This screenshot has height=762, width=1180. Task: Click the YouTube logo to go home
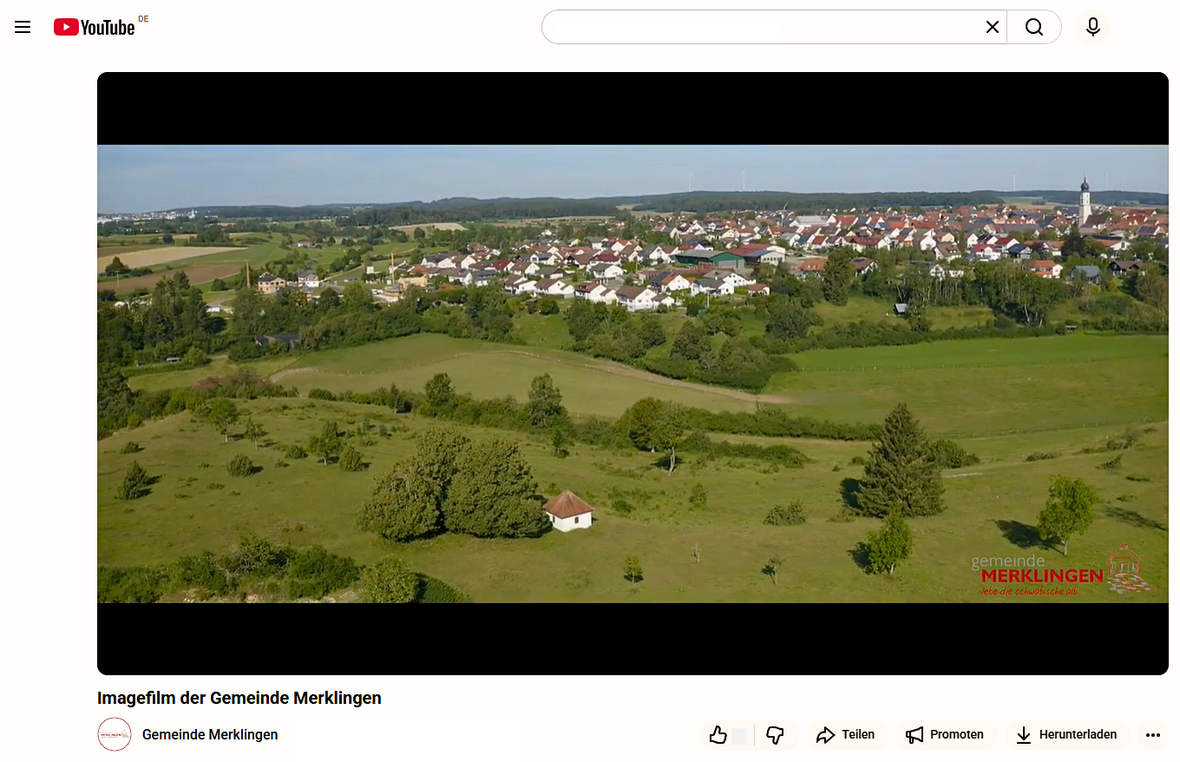pyautogui.click(x=96, y=27)
